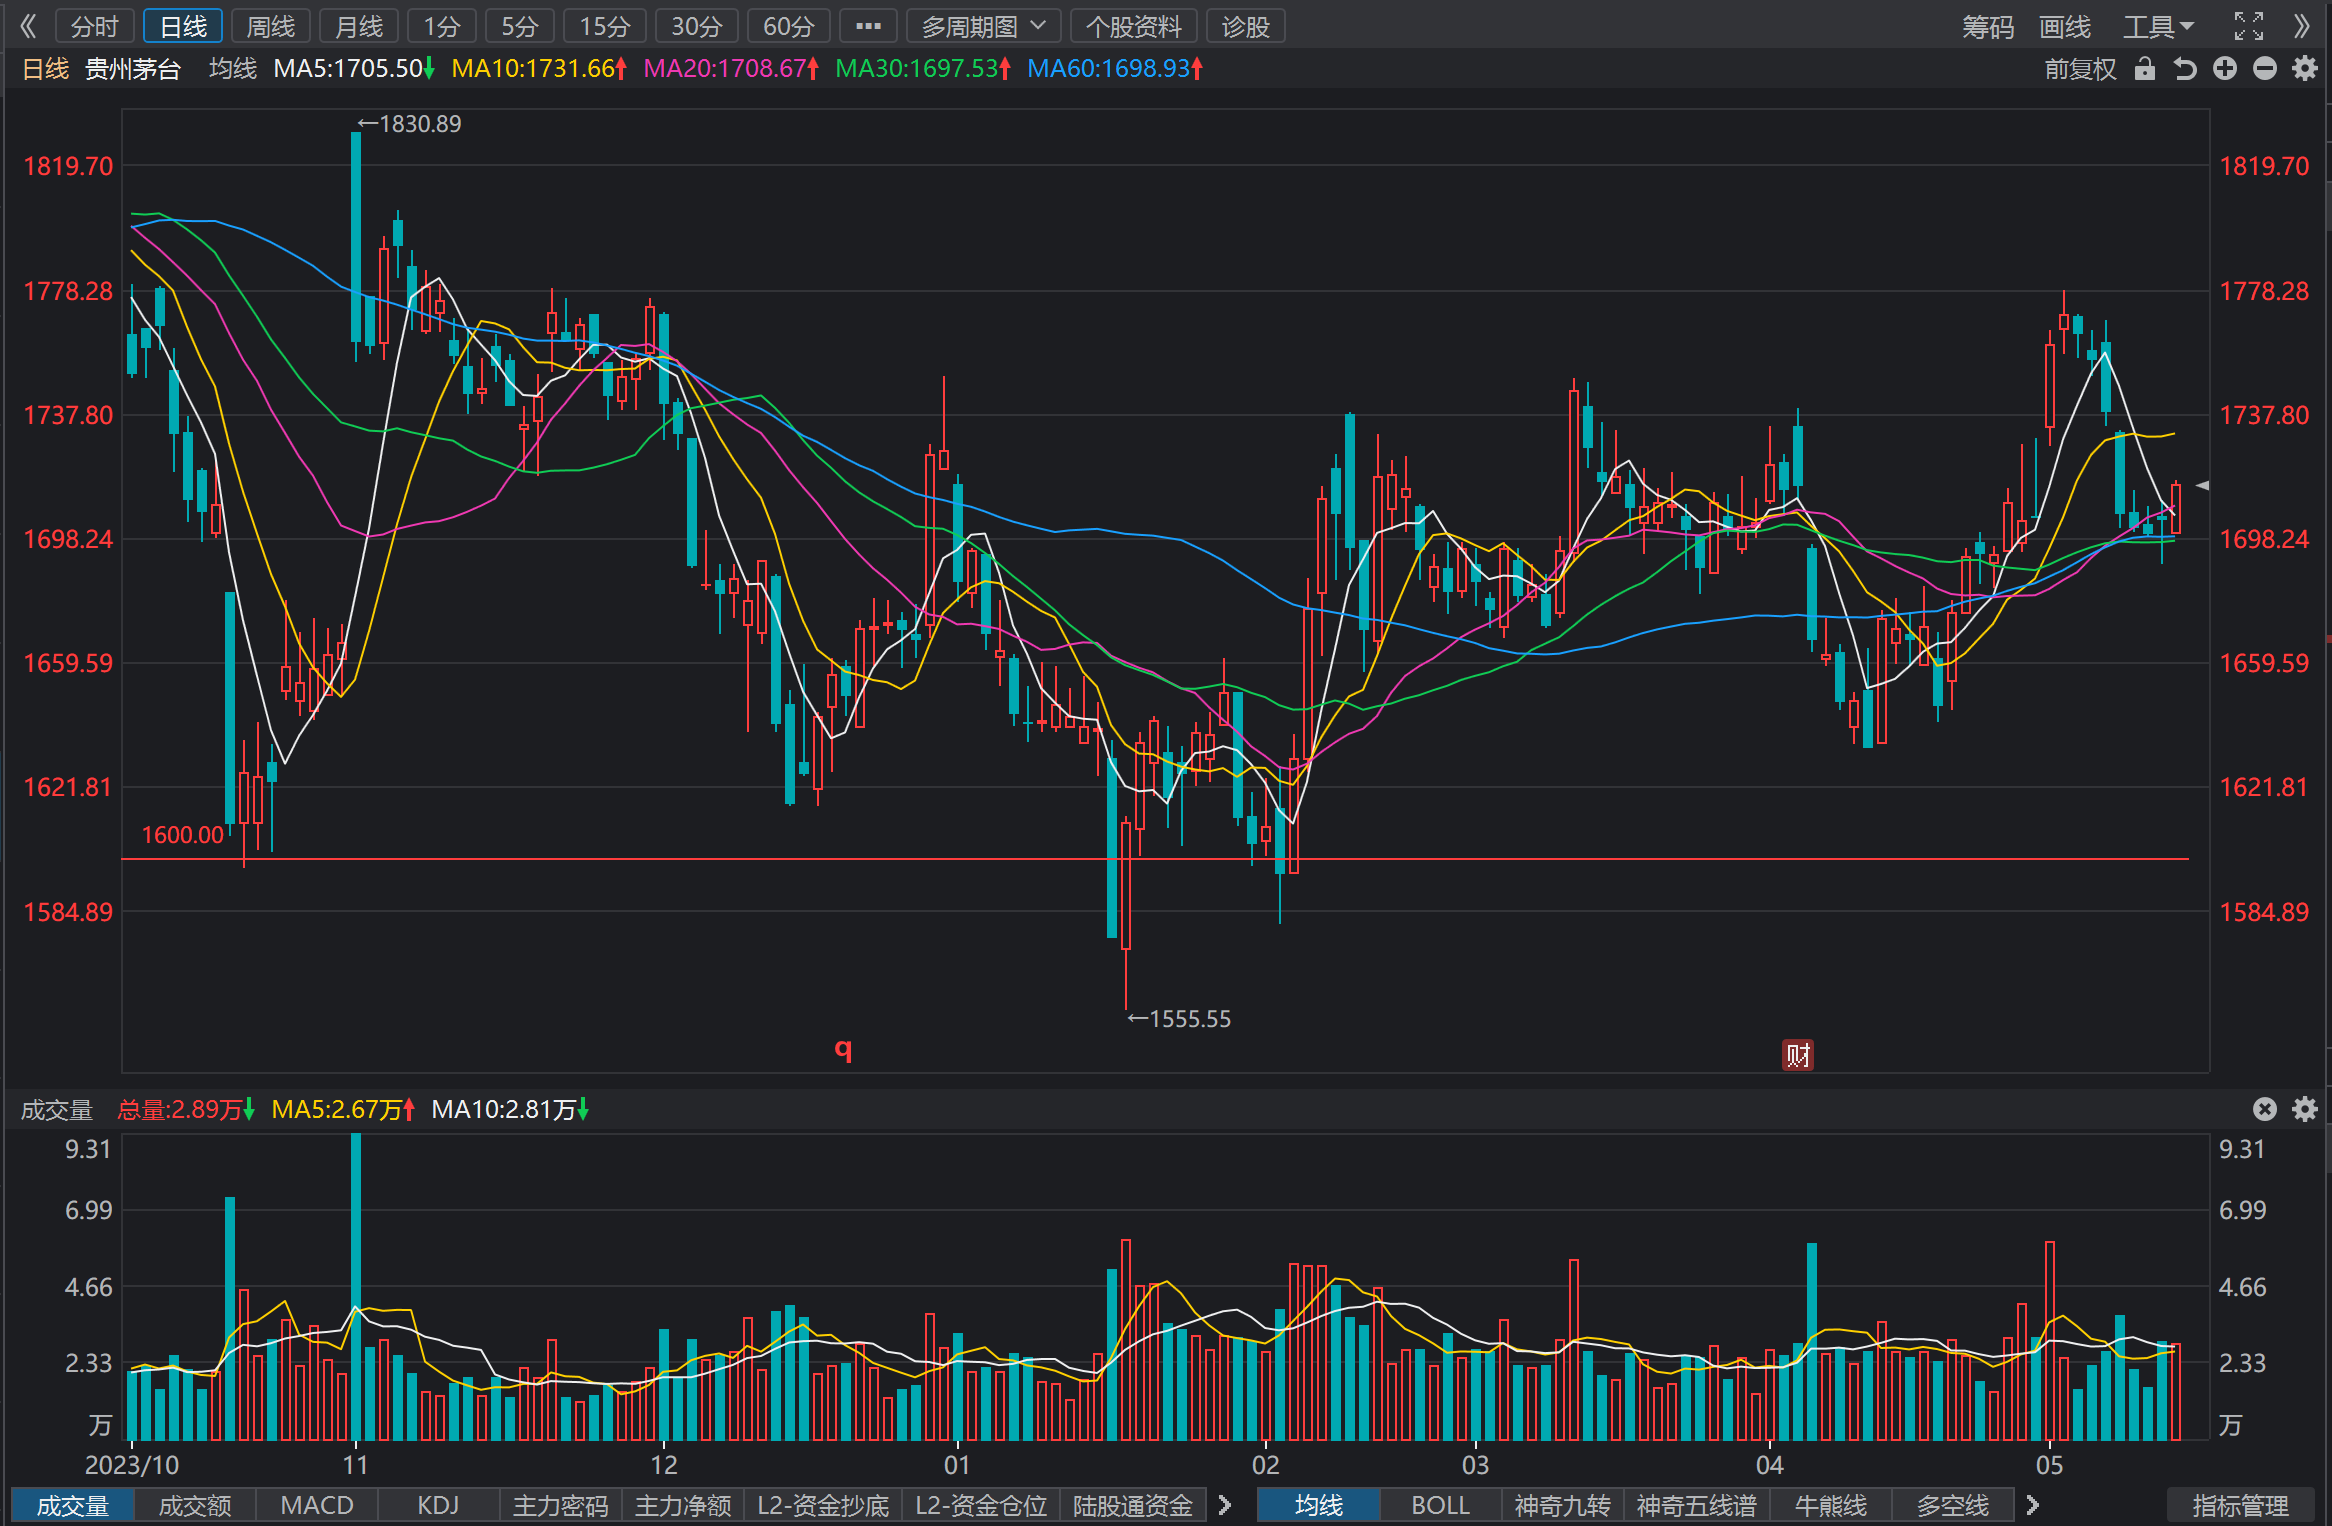Click the 1600.00 horizontal price line
This screenshot has height=1526, width=2332.
[x=1155, y=859]
